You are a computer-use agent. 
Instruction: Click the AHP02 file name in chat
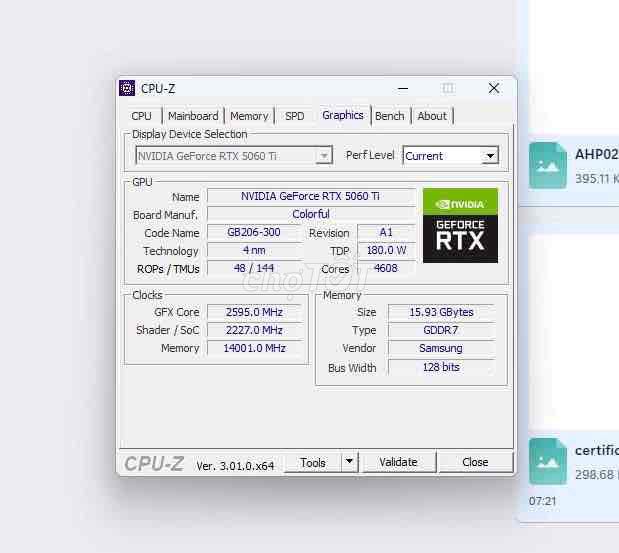click(596, 154)
